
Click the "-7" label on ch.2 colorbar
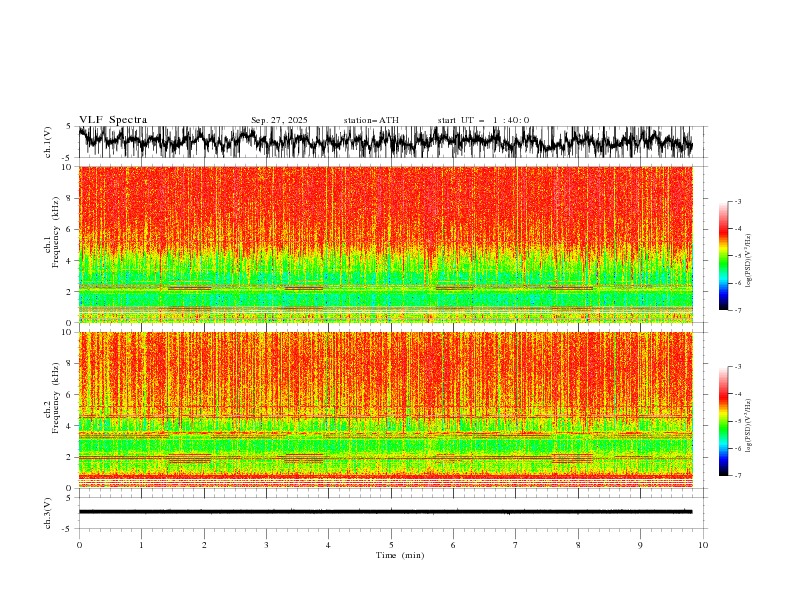[x=737, y=475]
